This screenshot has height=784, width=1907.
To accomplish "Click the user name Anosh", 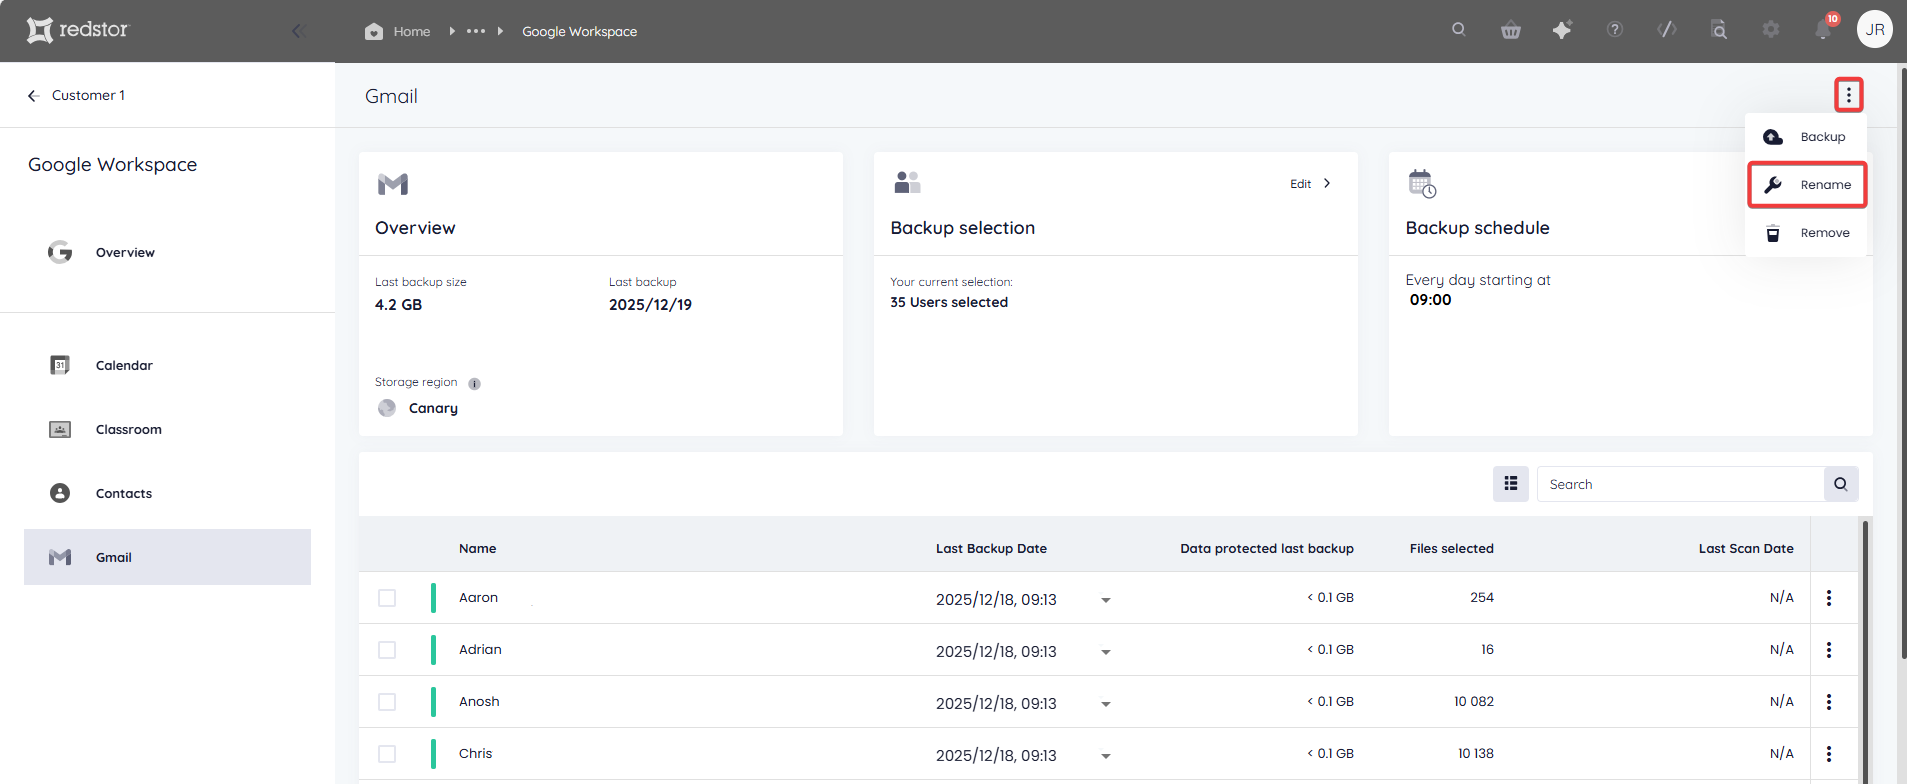I will pyautogui.click(x=479, y=702).
